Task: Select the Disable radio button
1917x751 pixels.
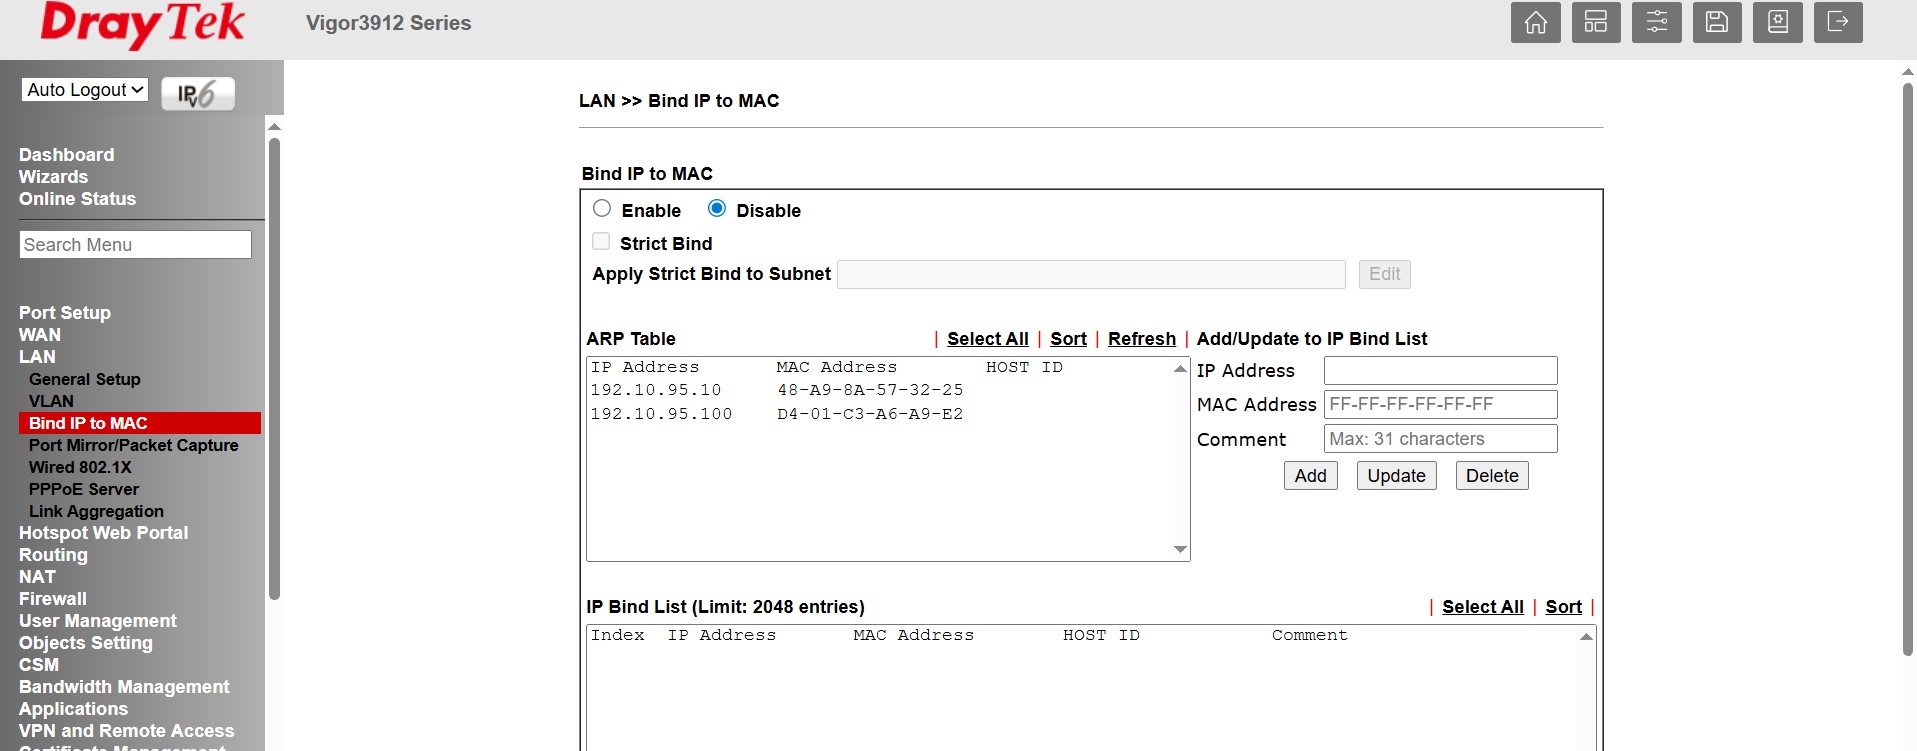Action: point(717,209)
